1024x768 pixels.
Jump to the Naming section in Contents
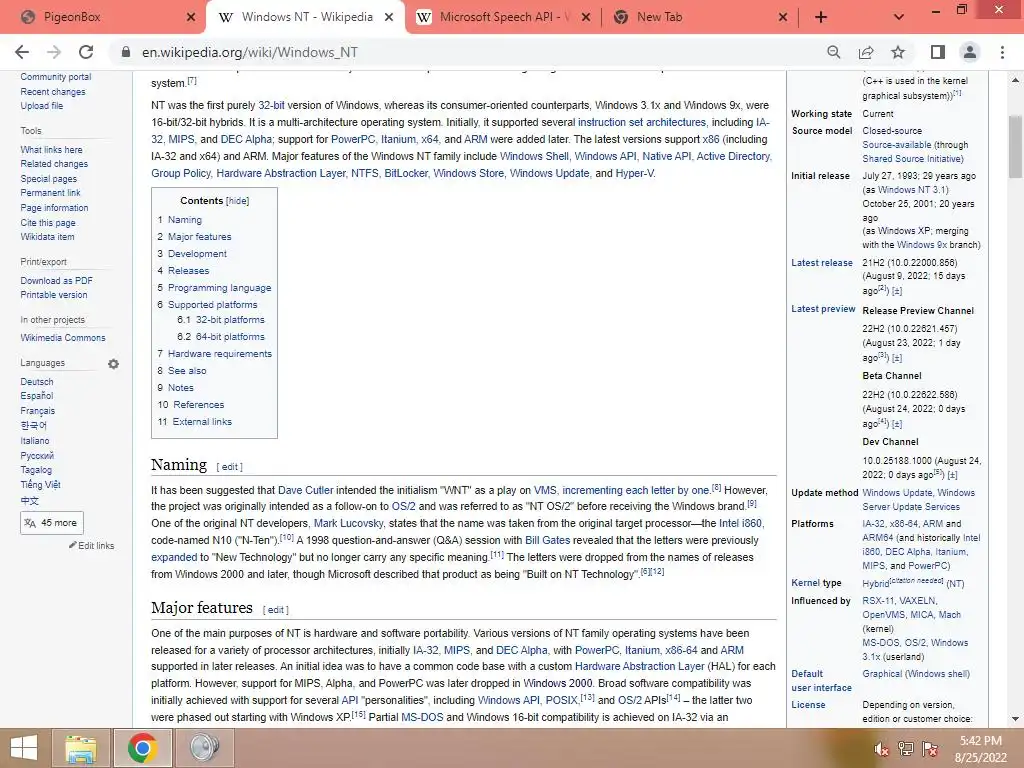[x=185, y=220]
